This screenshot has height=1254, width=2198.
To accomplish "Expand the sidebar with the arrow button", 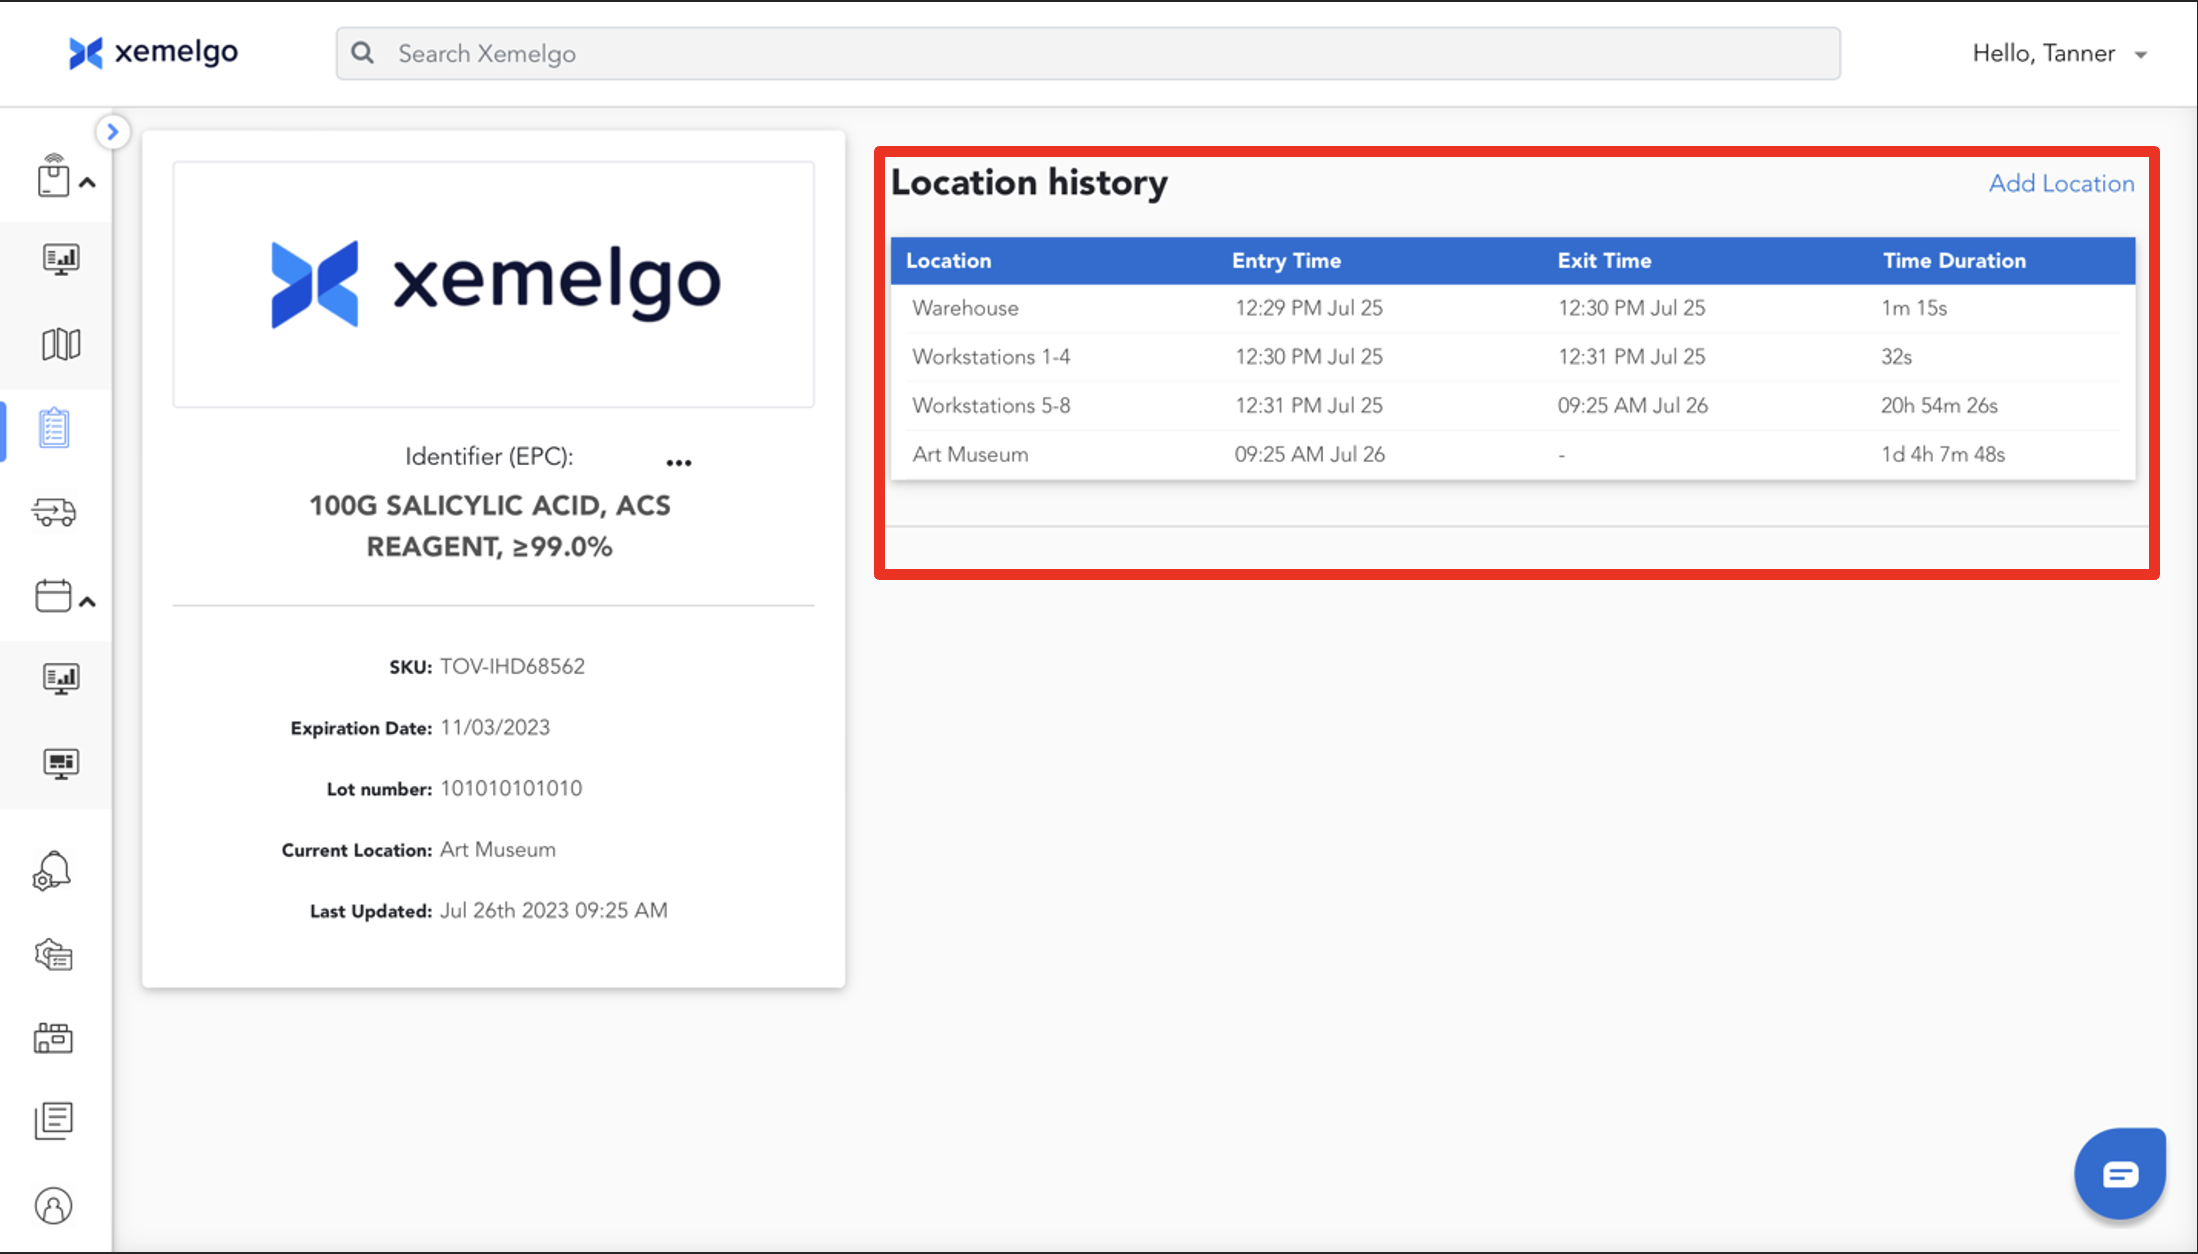I will 112,132.
